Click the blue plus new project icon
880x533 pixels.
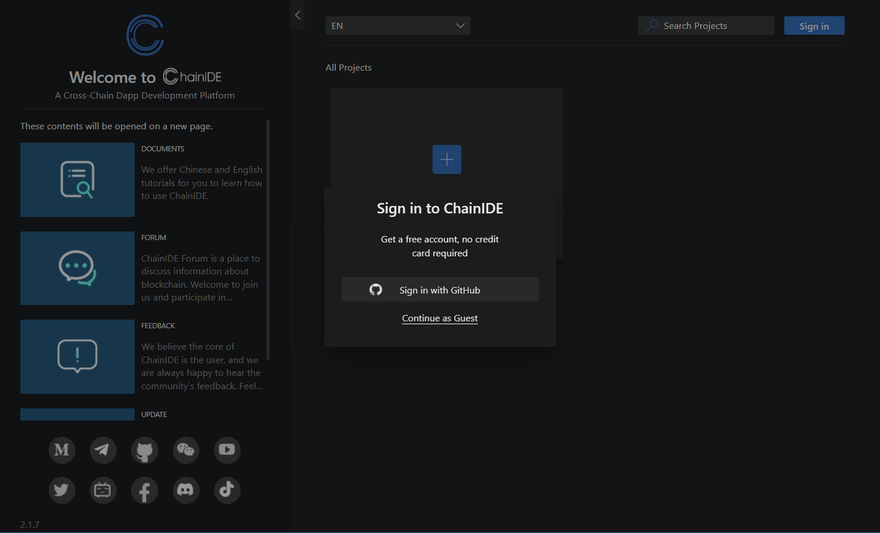coord(447,159)
